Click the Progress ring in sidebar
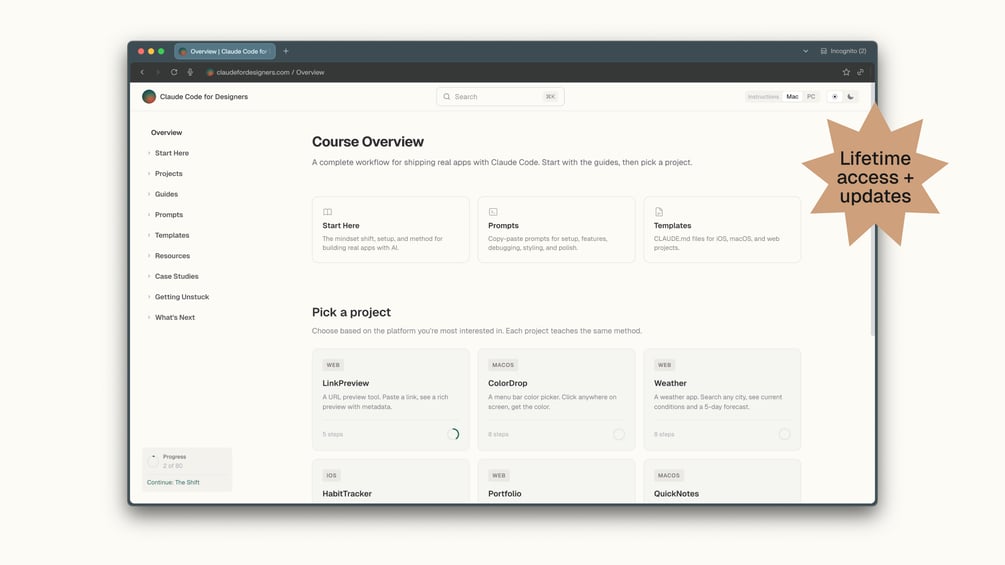Screen dimensions: 1005x565 point(153,461)
